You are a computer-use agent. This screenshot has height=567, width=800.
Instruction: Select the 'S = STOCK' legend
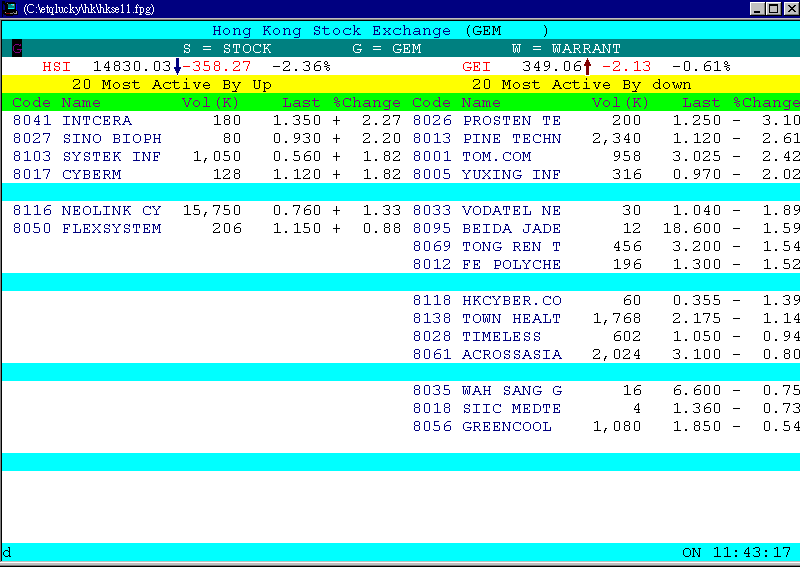[x=227, y=48]
